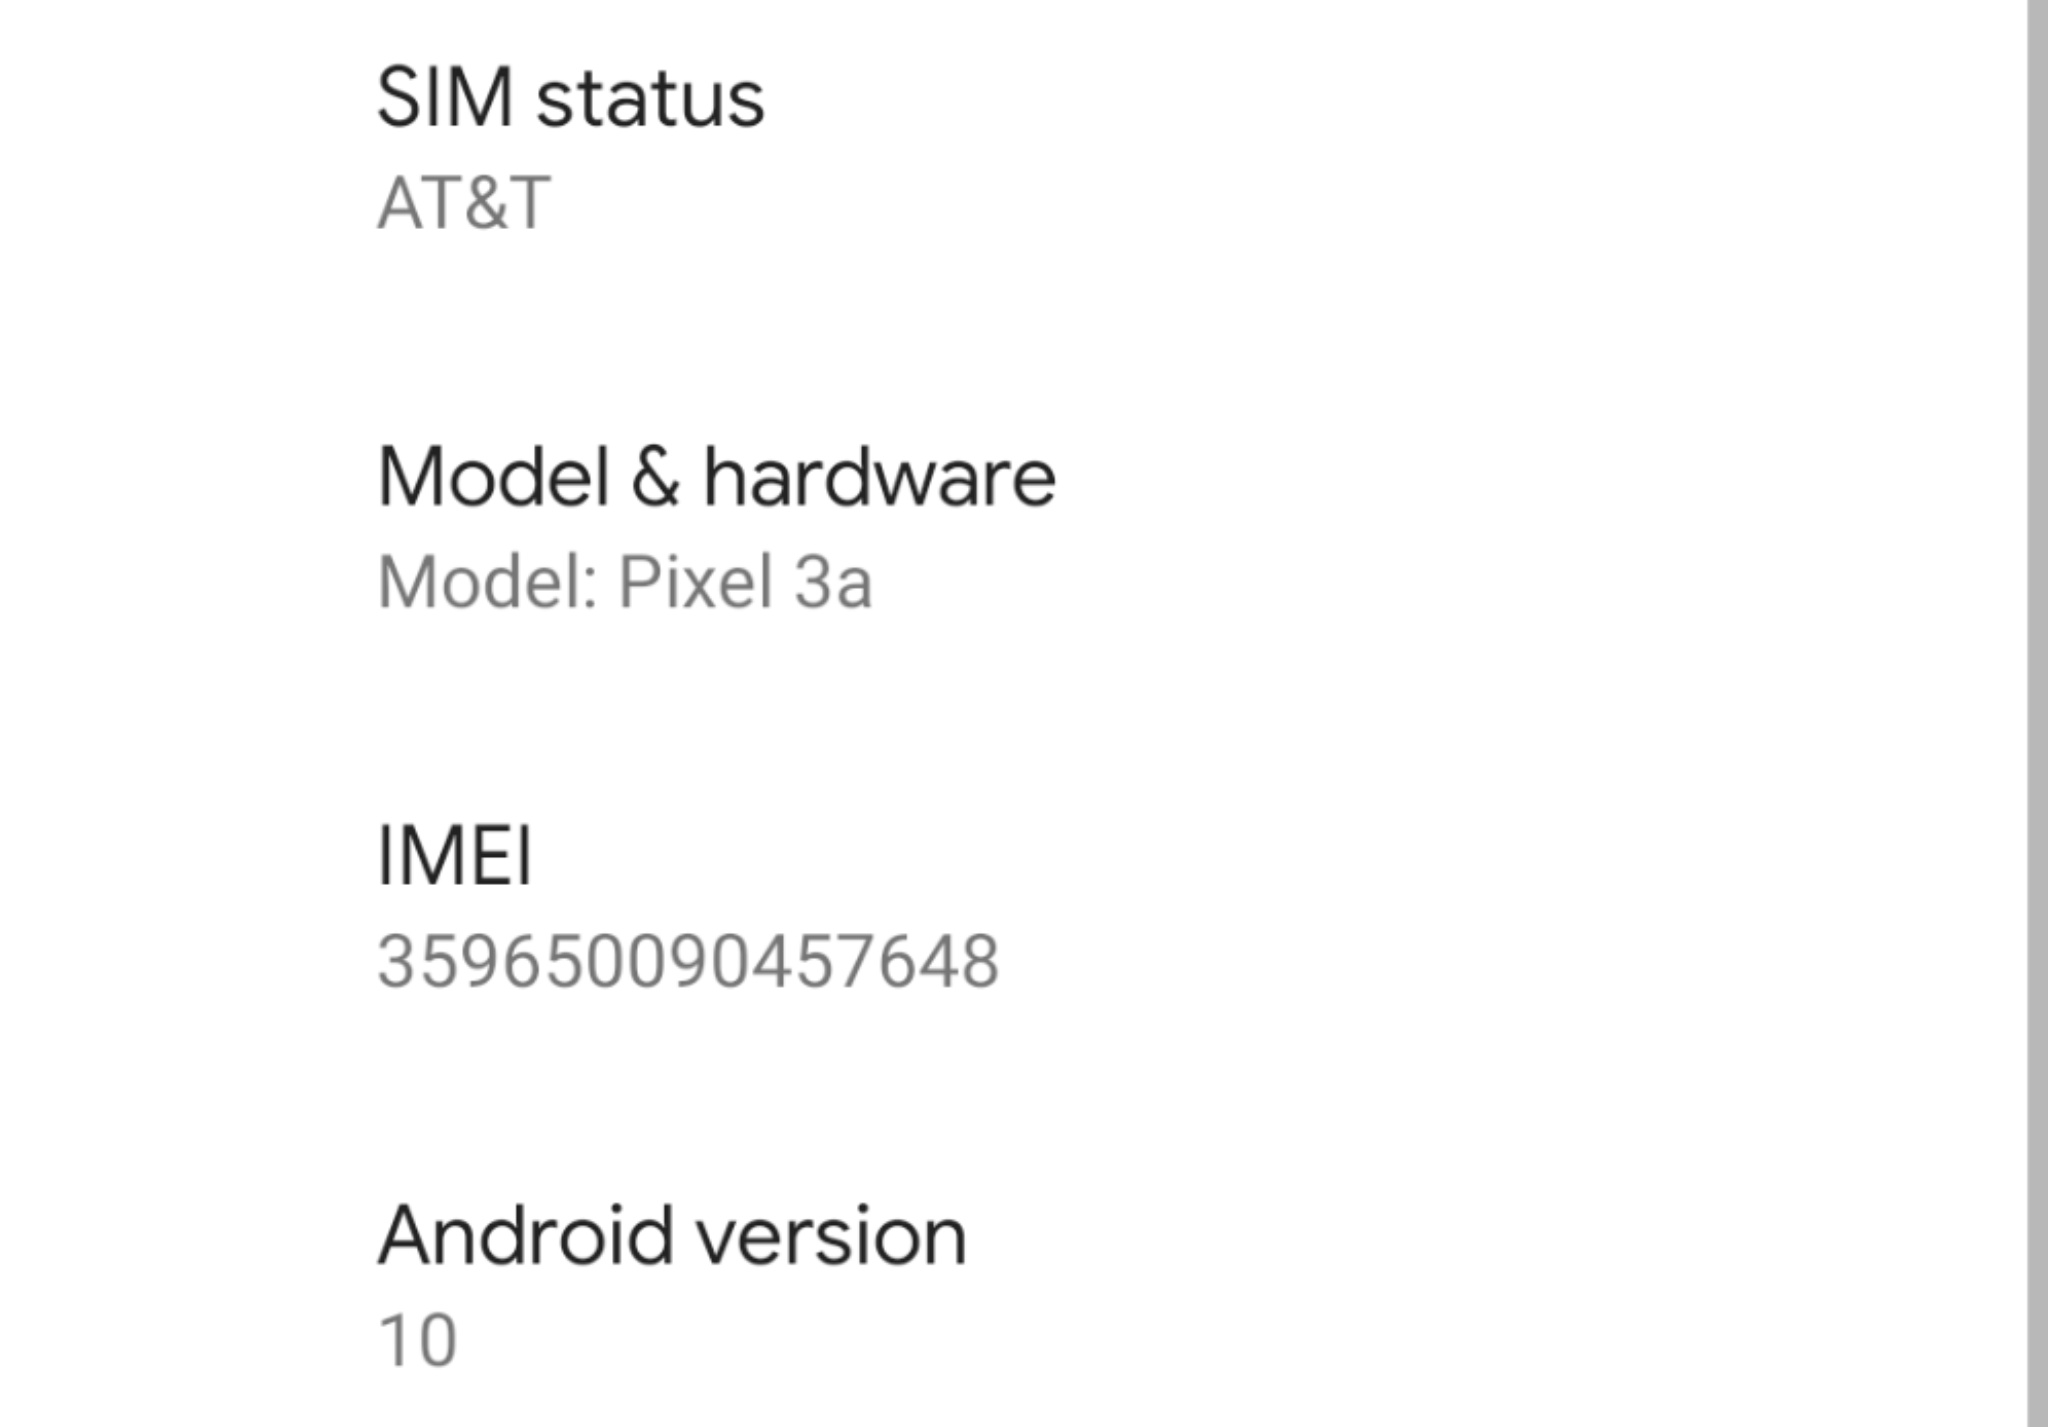Click 'Pixel 3a' in the model subtitle
The image size is (2048, 1427).
[745, 582]
